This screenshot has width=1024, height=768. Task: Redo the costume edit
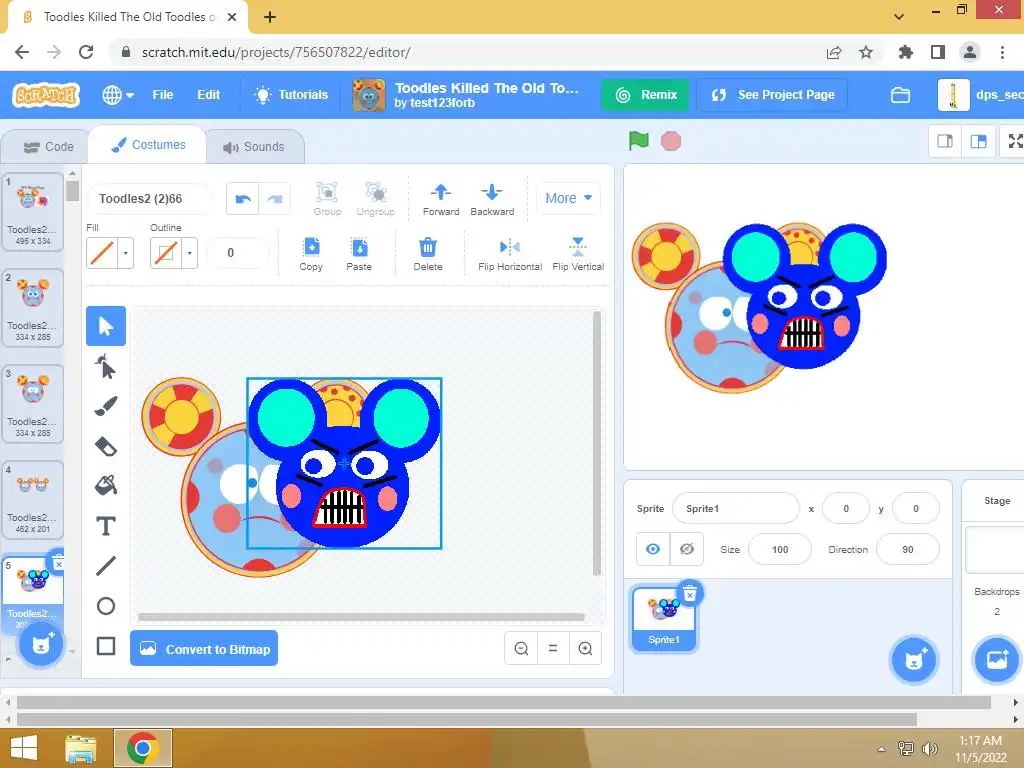(x=275, y=199)
